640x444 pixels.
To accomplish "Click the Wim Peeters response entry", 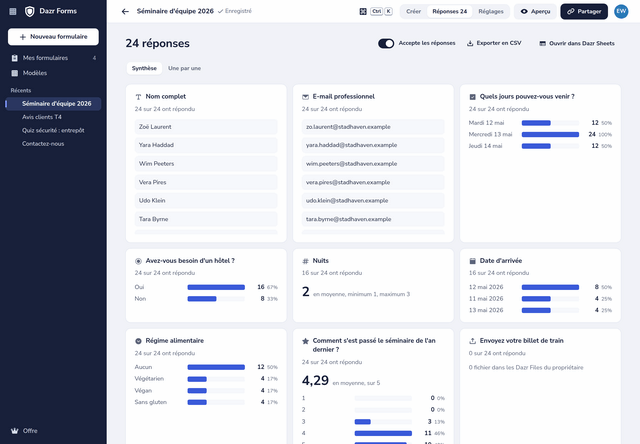I will 206,164.
